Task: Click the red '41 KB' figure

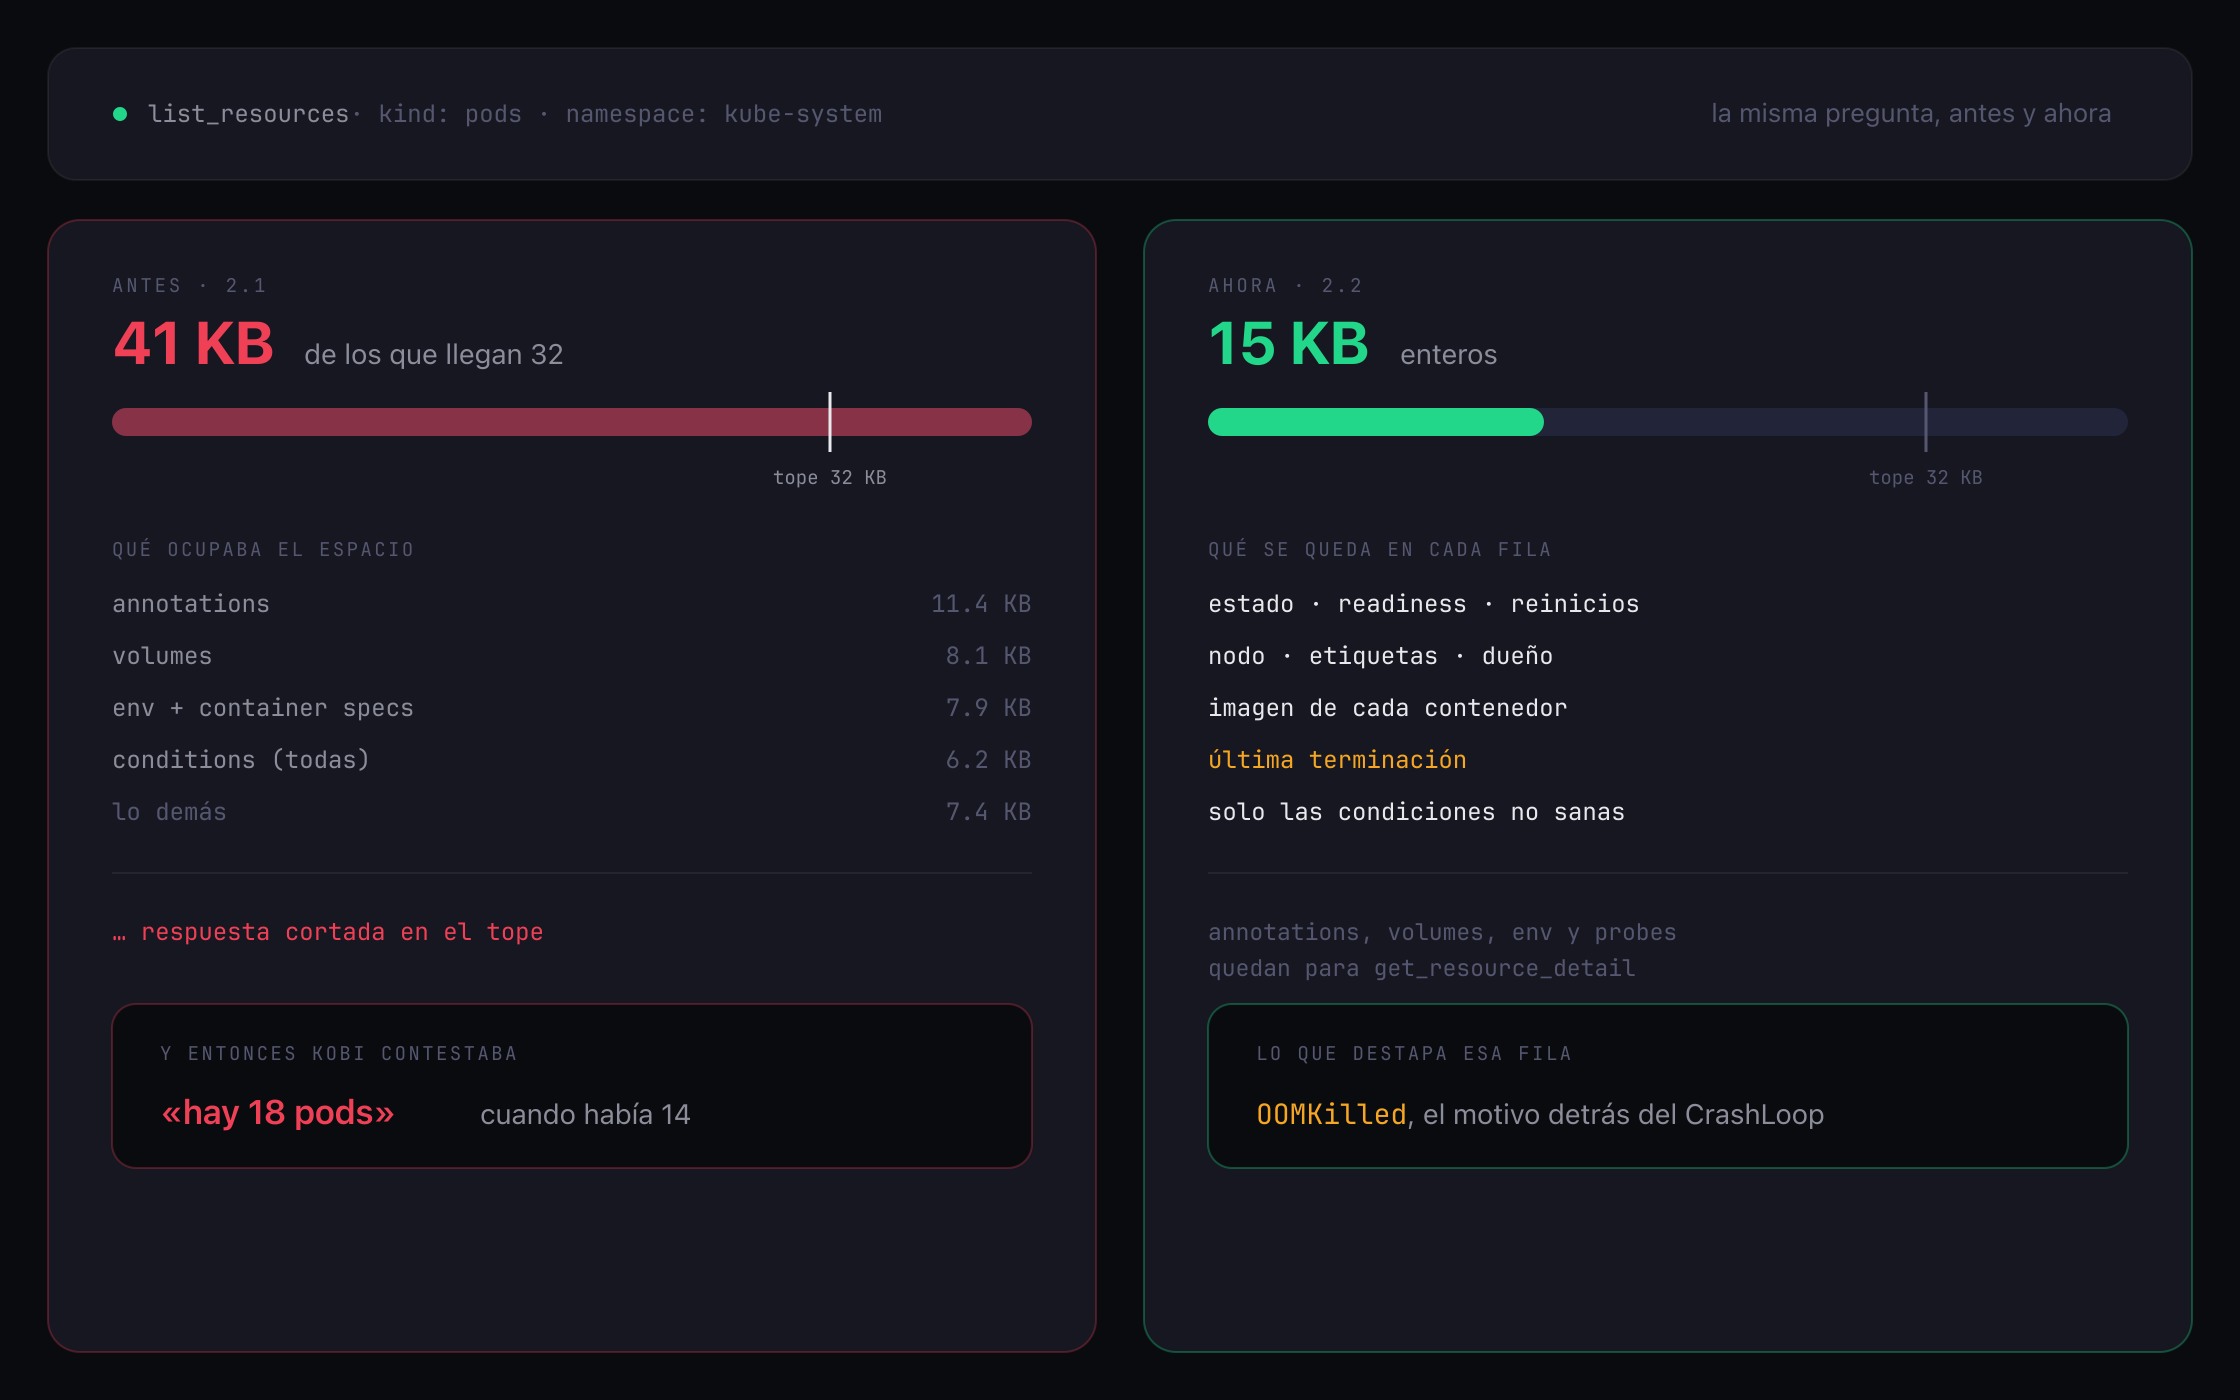Action: click(193, 344)
